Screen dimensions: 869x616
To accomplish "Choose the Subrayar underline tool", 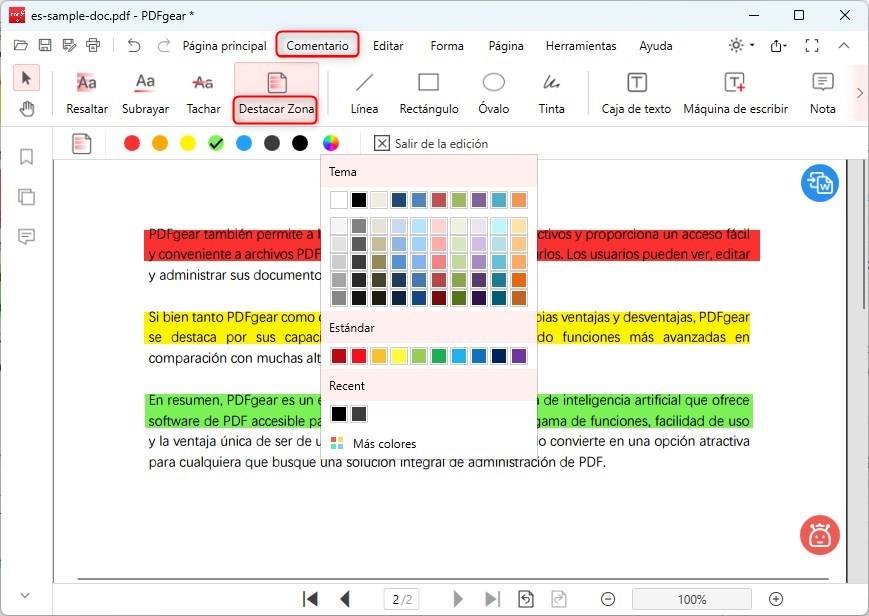I will point(145,93).
